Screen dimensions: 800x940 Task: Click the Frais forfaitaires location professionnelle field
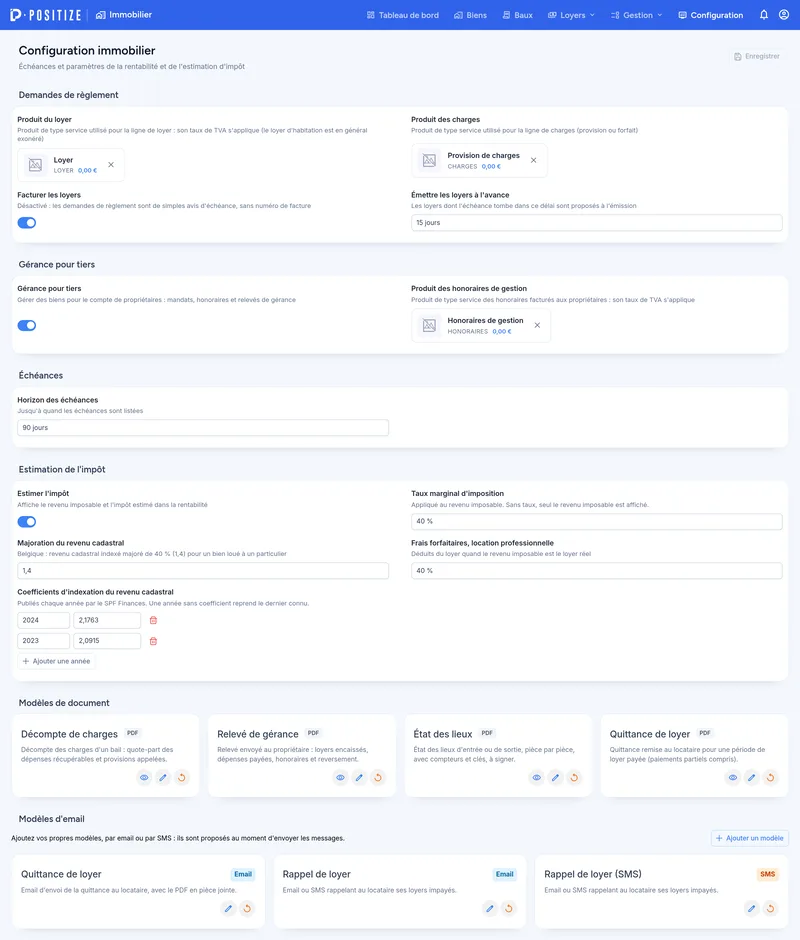click(x=597, y=571)
